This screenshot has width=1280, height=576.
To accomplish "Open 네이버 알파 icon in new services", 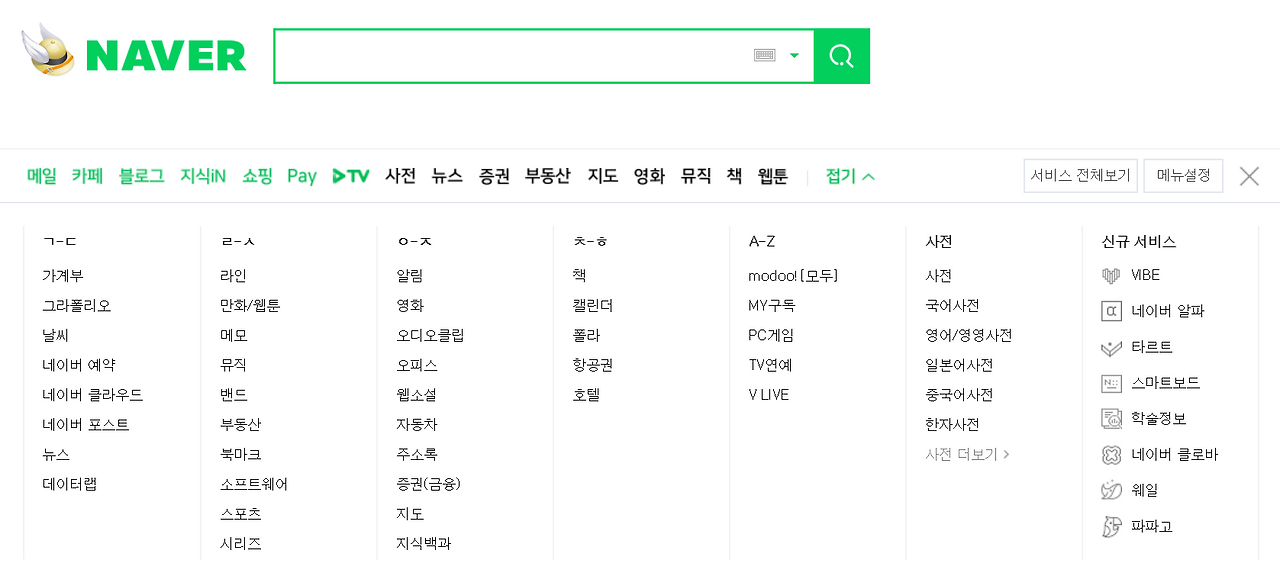I will click(x=1111, y=311).
